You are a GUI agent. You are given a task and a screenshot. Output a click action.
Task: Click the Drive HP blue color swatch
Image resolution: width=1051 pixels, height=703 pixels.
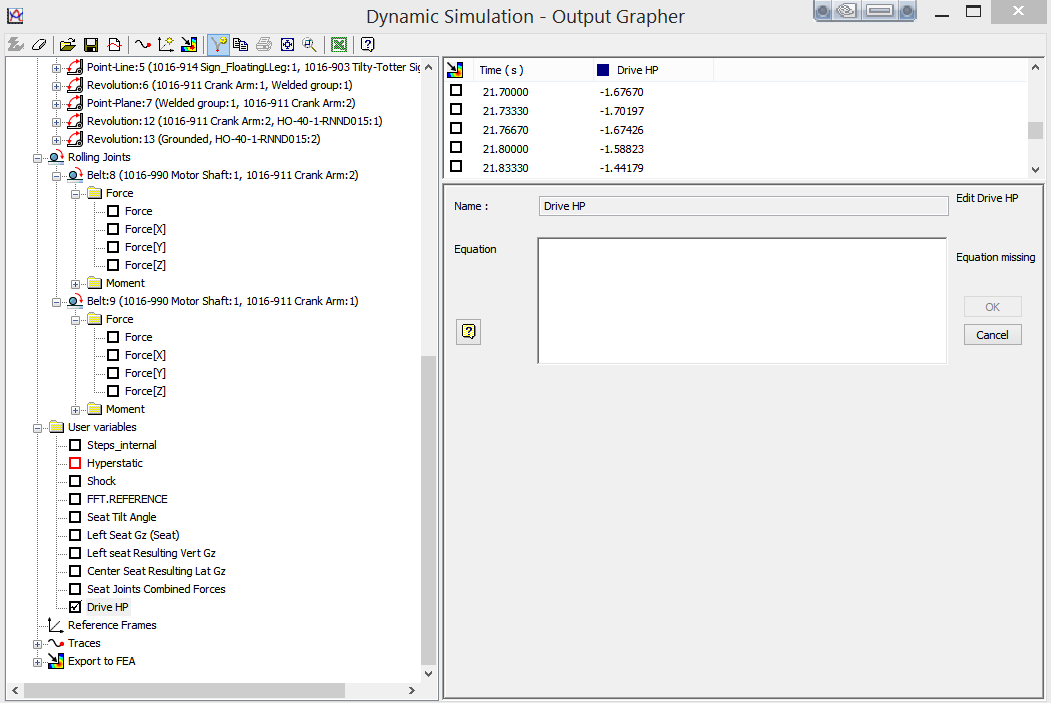pos(603,70)
